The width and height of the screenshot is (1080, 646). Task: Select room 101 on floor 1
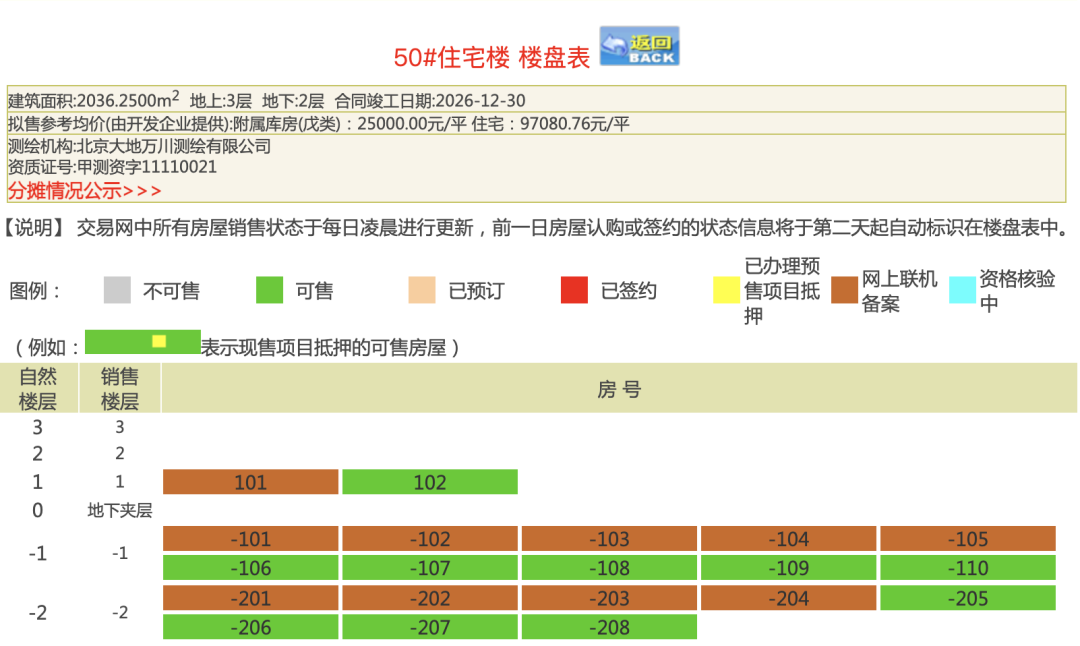point(250,482)
